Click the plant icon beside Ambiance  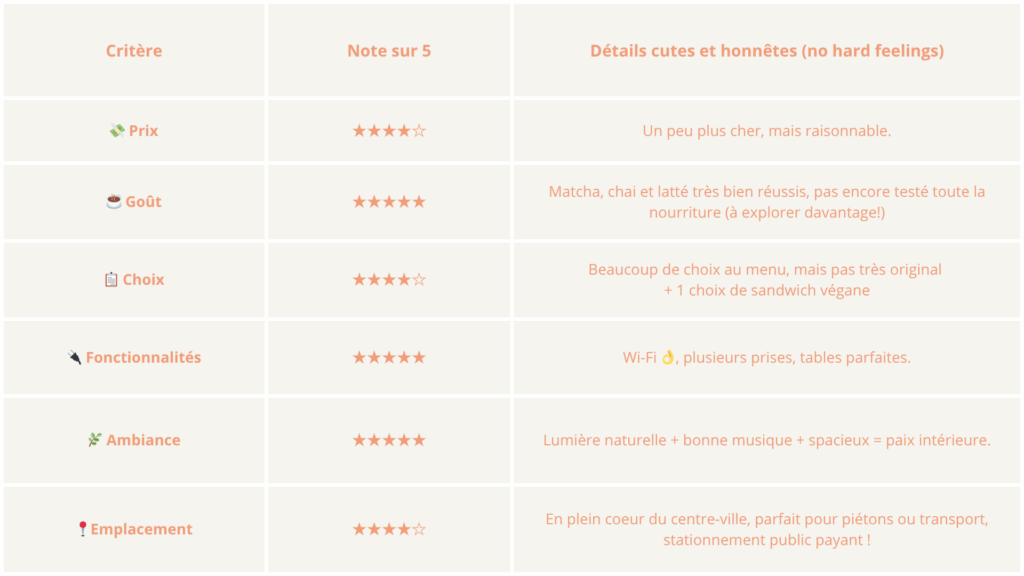[x=95, y=440]
